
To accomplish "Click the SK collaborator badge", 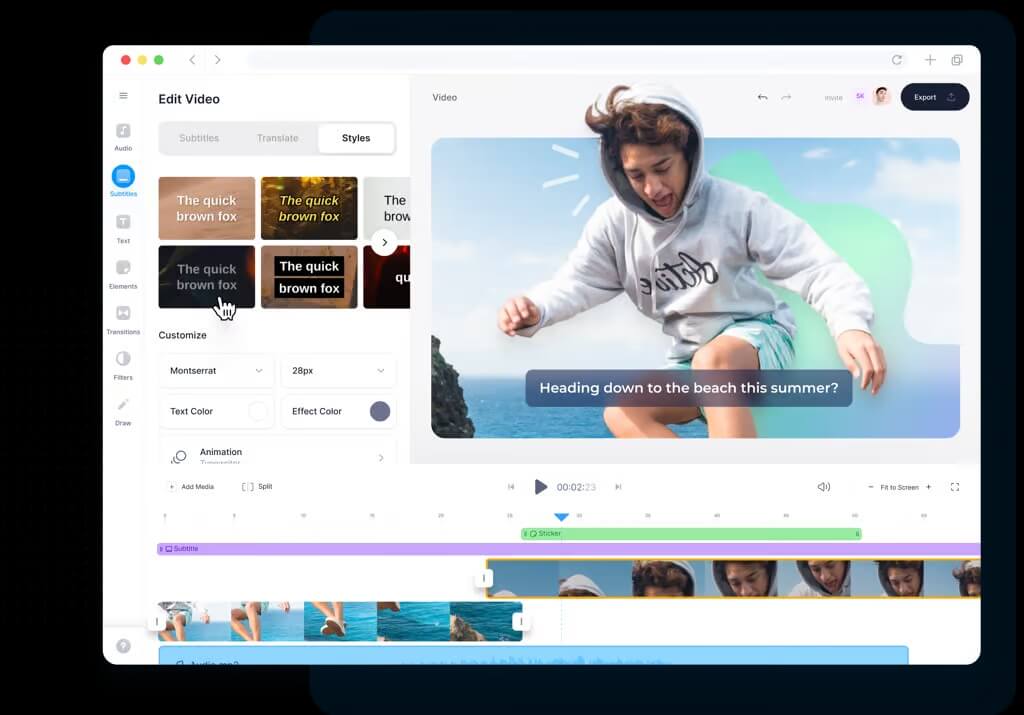I will 860,96.
